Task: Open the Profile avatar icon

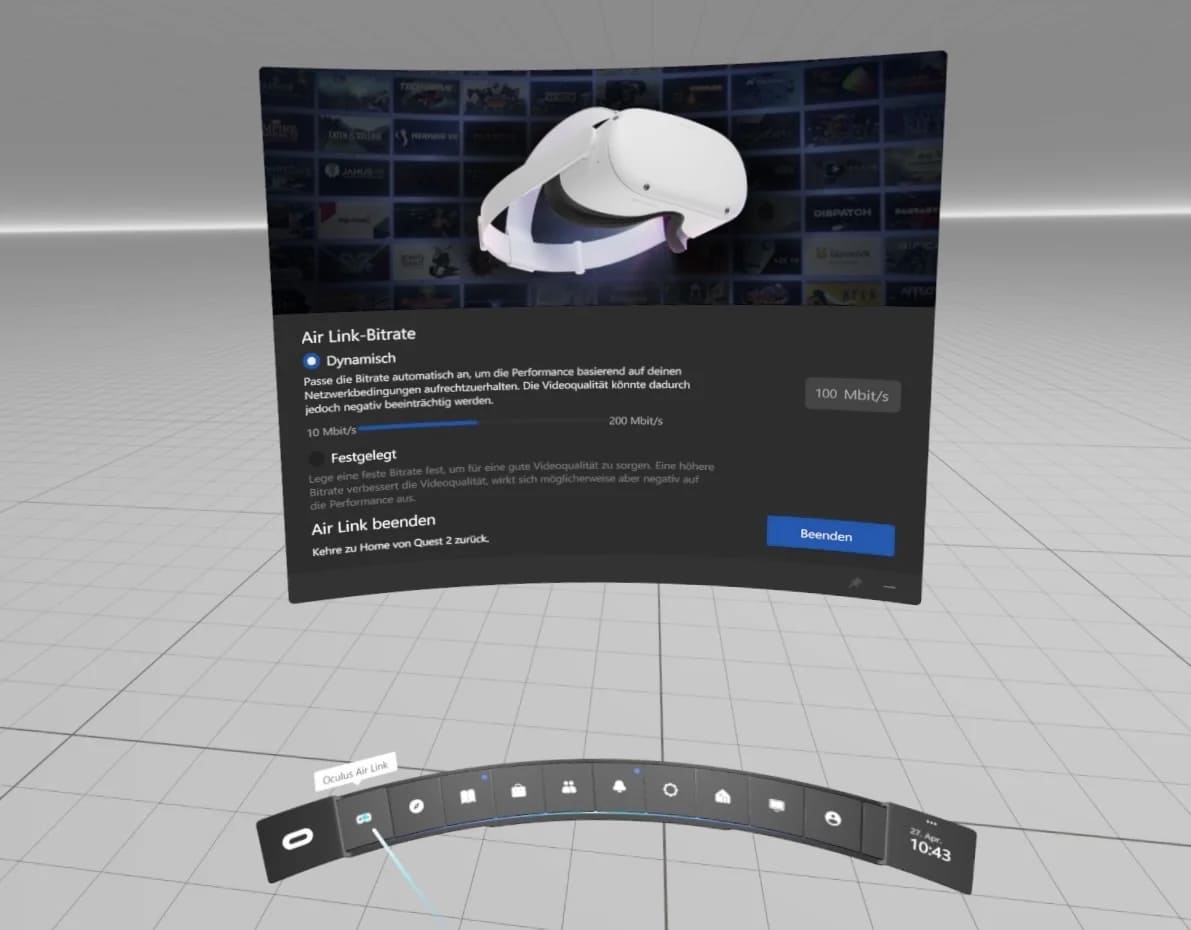Action: click(832, 818)
